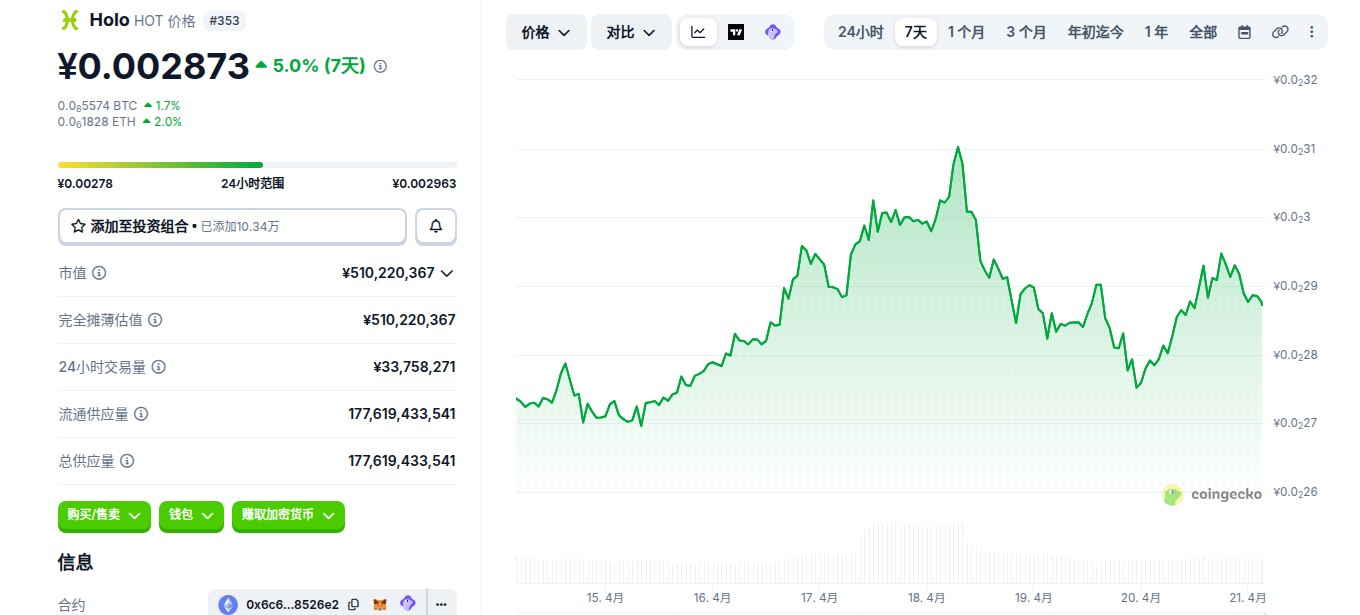Click the purple GeckoTerminal chart icon

(x=772, y=32)
